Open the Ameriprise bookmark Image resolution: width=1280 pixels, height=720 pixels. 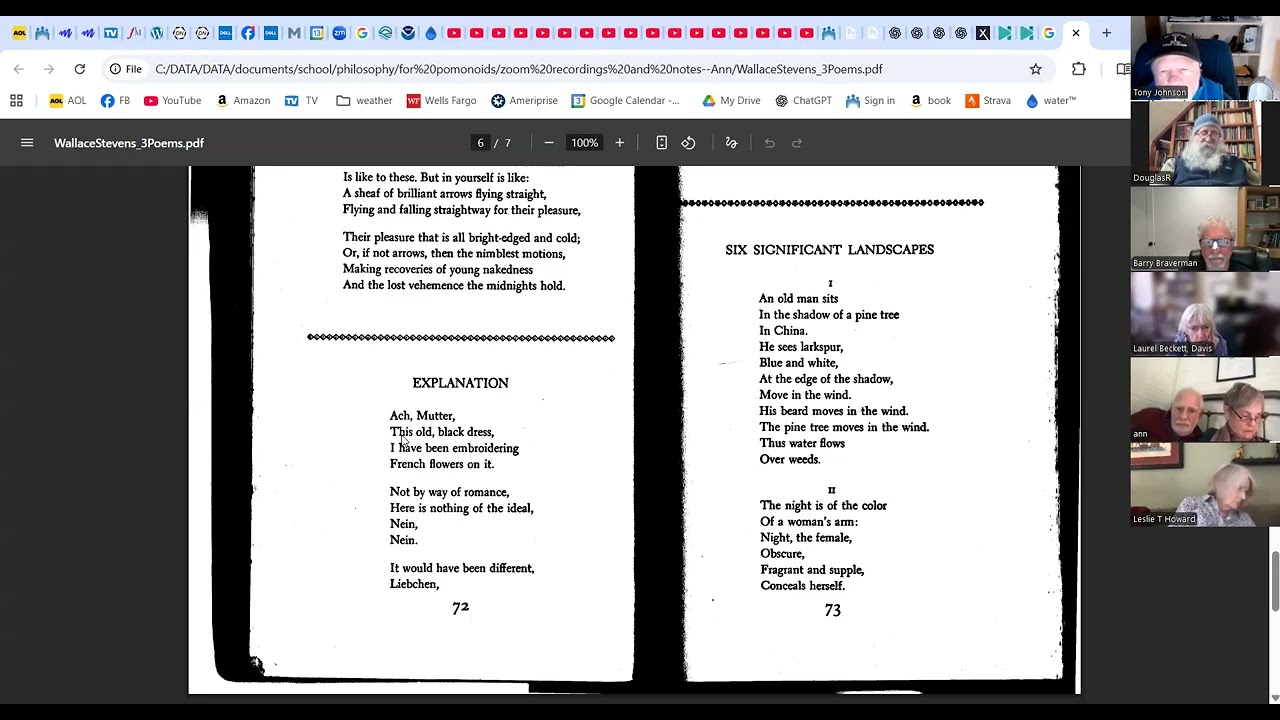pyautogui.click(x=524, y=100)
